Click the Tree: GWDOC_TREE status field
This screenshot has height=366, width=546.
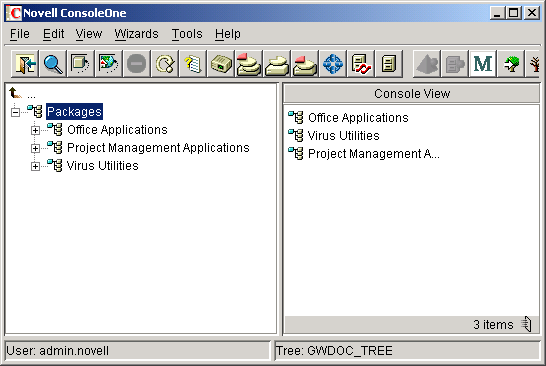click(x=407, y=350)
